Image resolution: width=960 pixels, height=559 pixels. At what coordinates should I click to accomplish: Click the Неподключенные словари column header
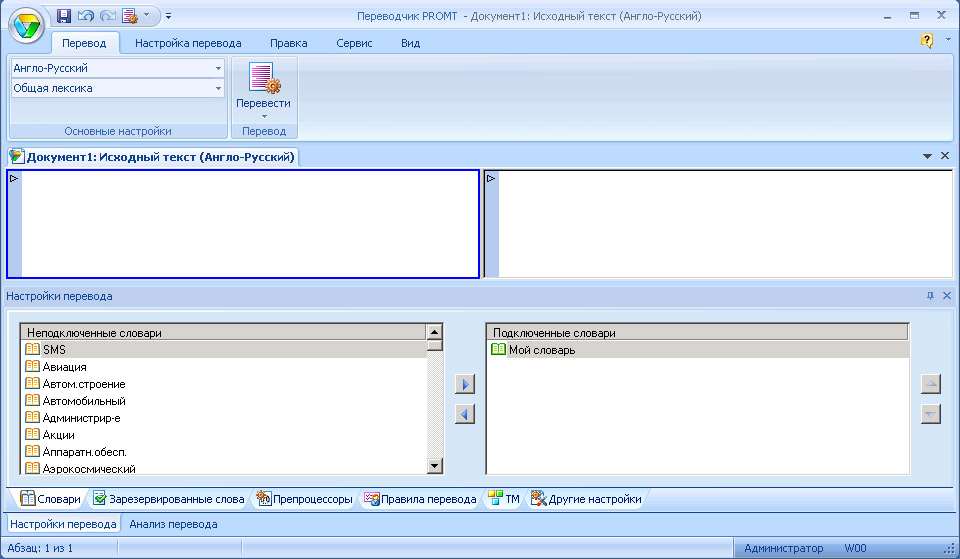(x=223, y=332)
